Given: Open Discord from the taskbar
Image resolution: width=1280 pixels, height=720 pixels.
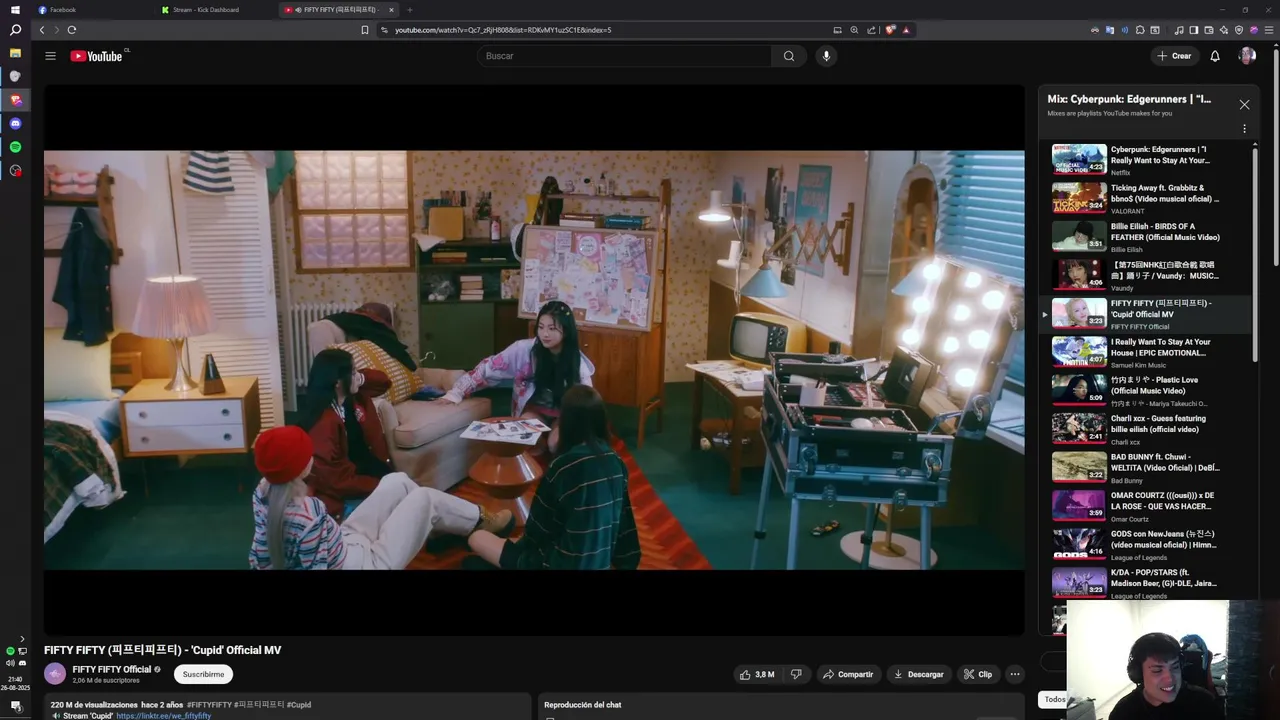Looking at the screenshot, I should tap(15, 123).
